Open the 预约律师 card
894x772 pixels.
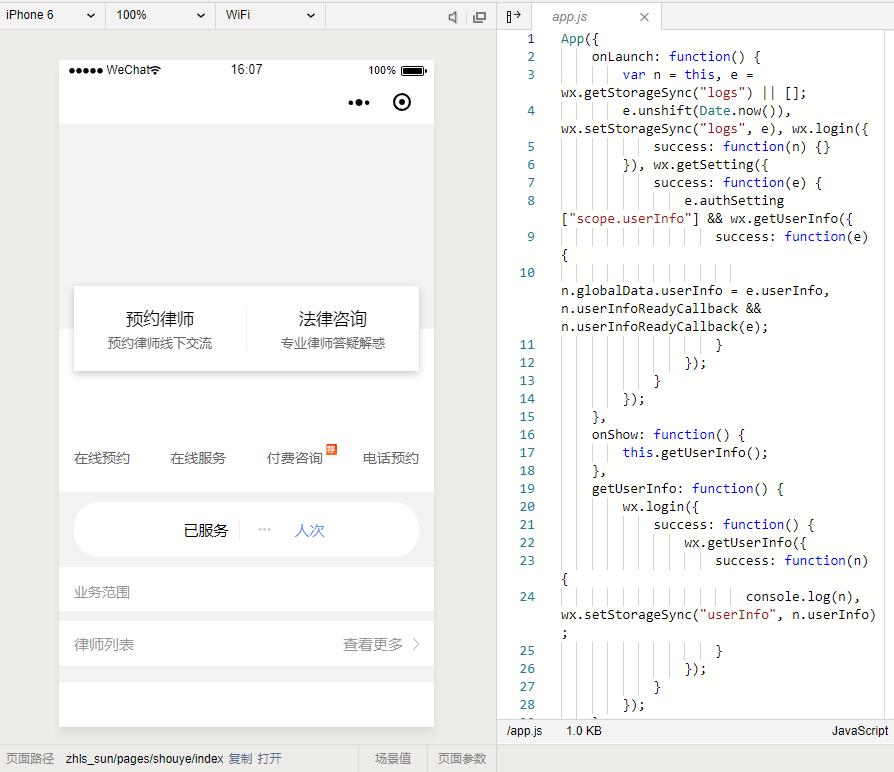[160, 329]
